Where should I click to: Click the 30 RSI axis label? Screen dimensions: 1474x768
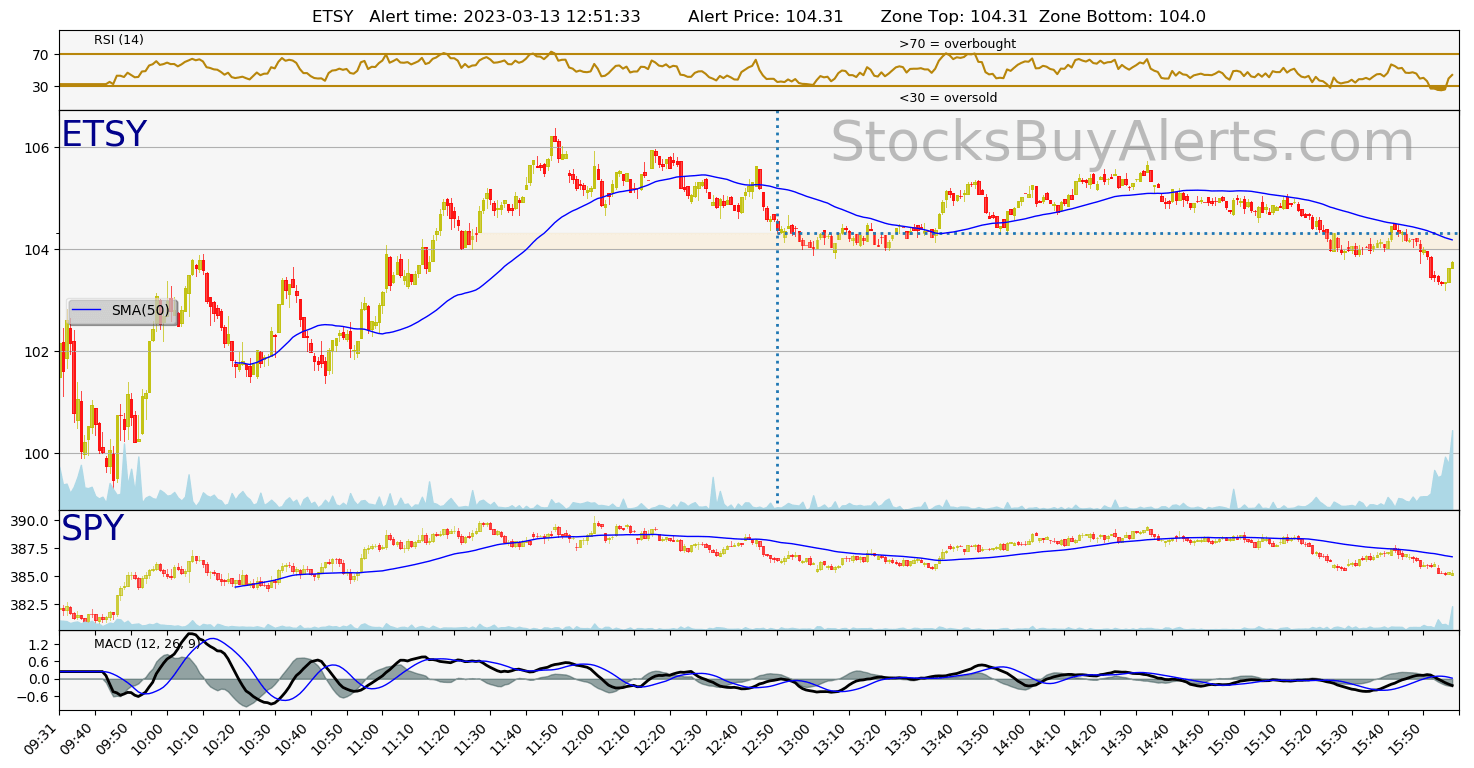tap(41, 87)
